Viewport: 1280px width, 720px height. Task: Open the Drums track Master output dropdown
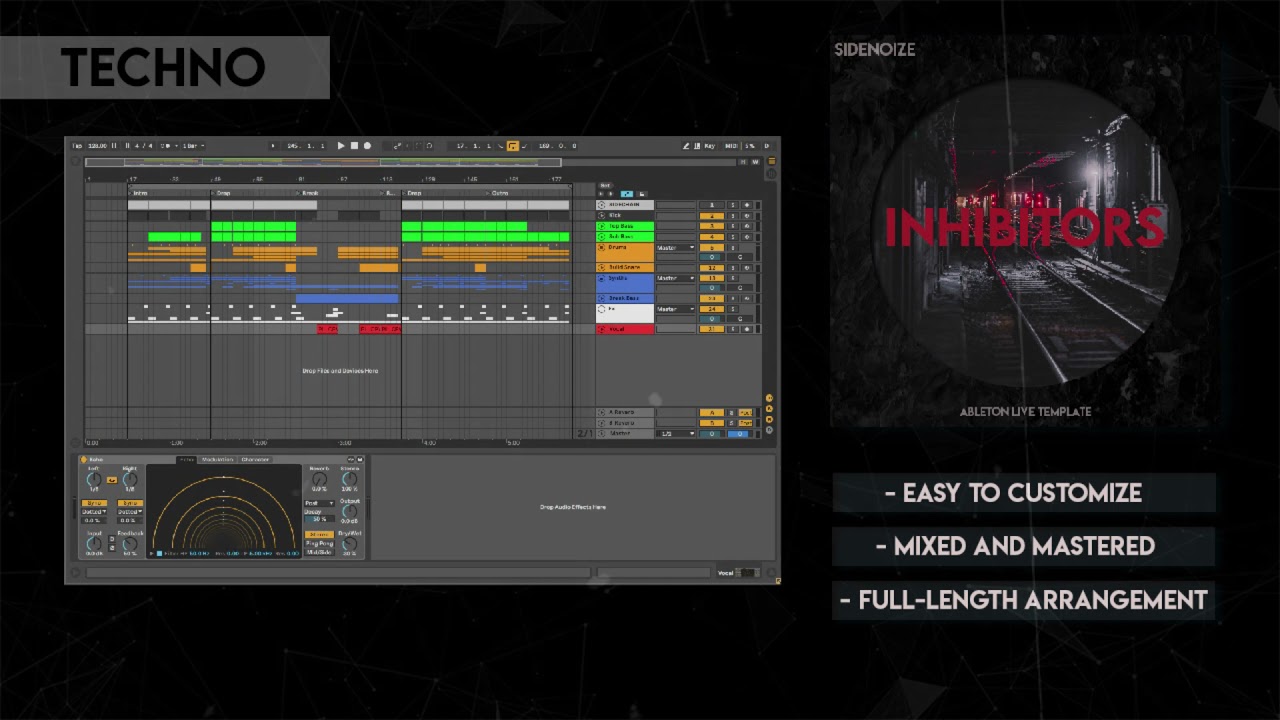[x=675, y=248]
